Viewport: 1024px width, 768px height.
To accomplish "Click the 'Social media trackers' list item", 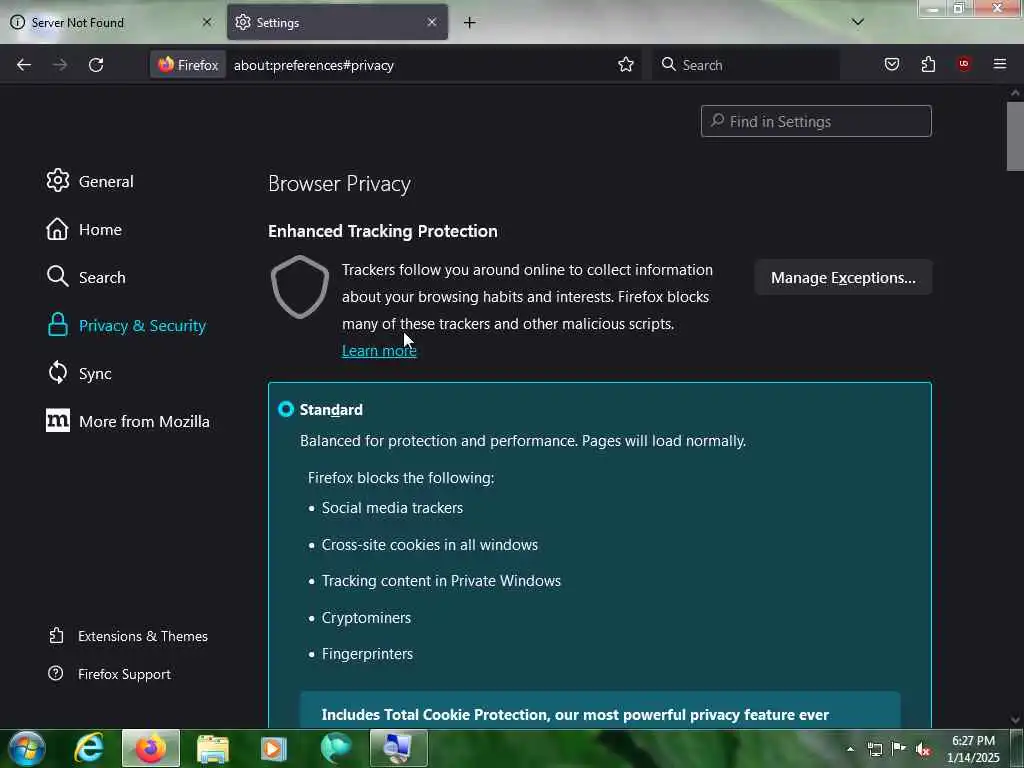I will (392, 508).
